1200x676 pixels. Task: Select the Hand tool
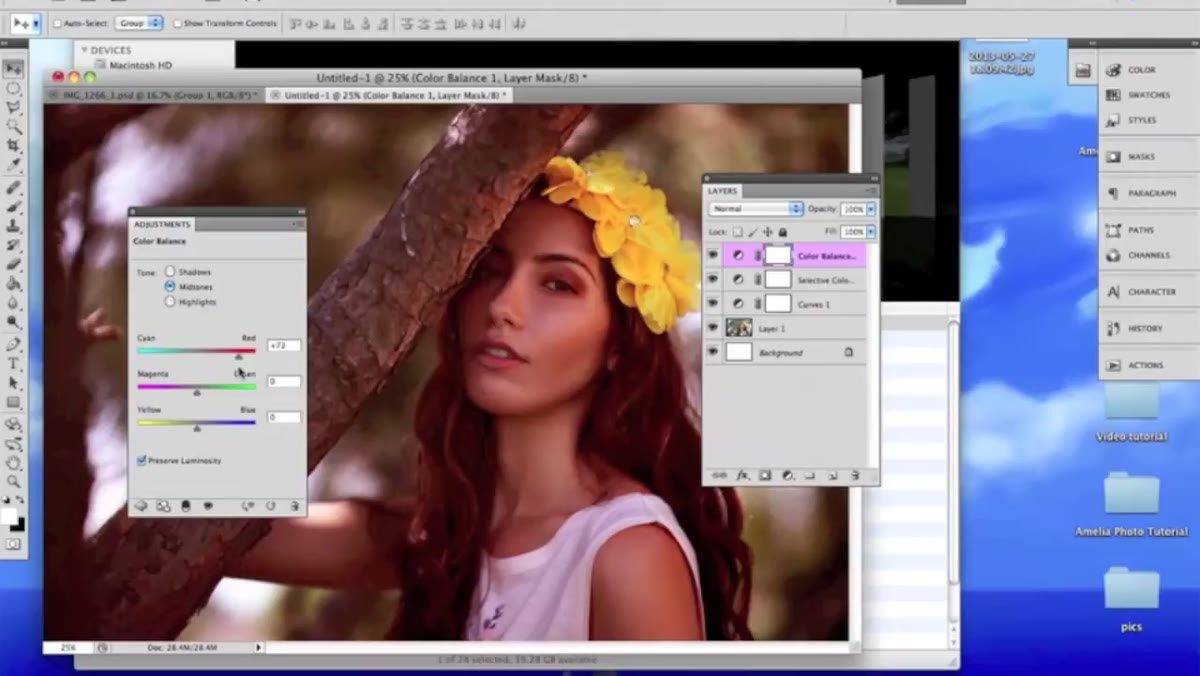(x=13, y=463)
